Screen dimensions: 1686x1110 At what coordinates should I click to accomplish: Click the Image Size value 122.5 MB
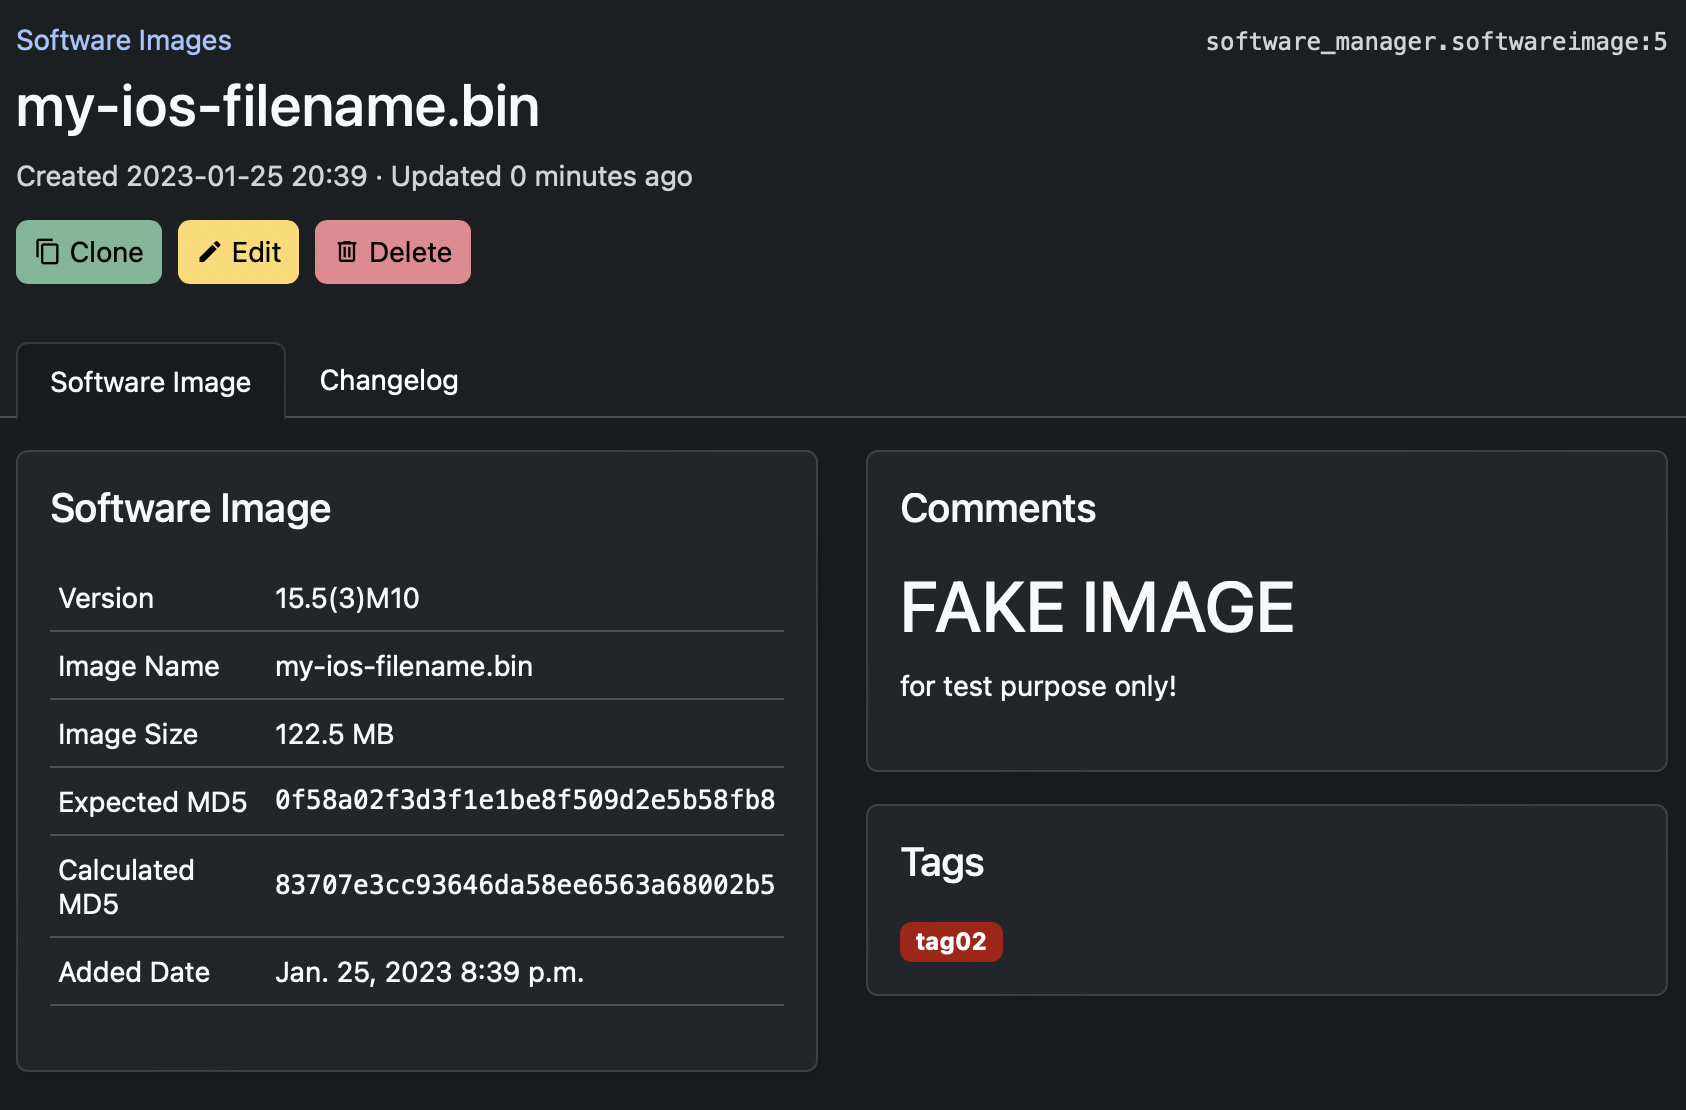[x=334, y=734]
